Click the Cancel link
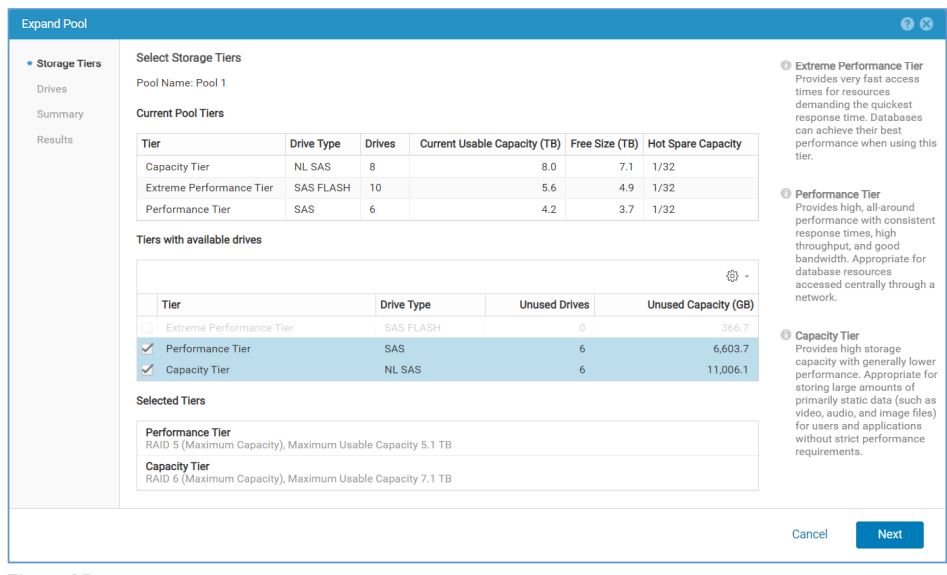This screenshot has height=575, width=947. pyautogui.click(x=809, y=534)
